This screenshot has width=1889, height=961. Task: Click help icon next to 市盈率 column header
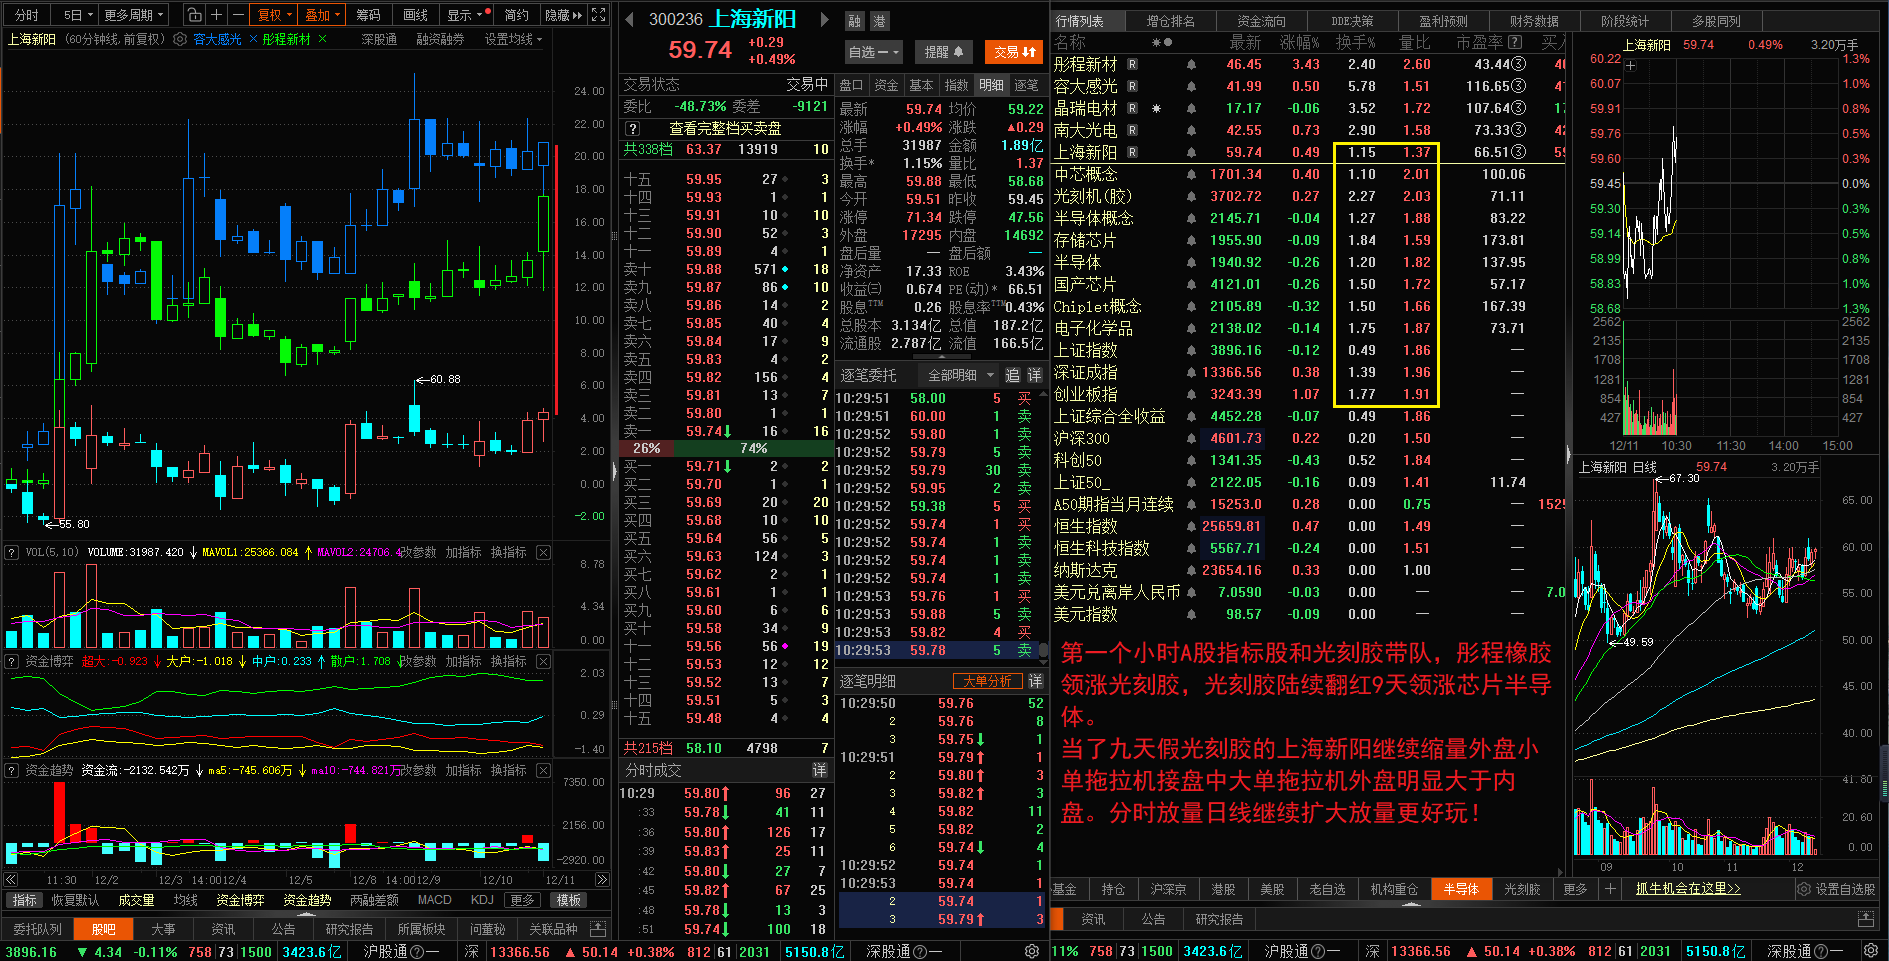coord(1515,43)
